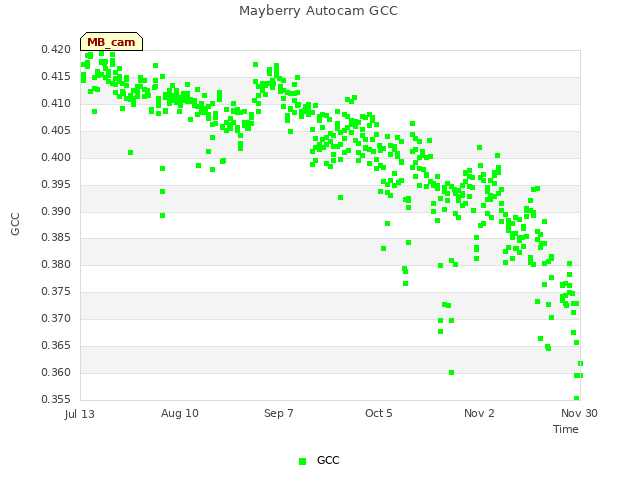Image resolution: width=640 pixels, height=480 pixels.
Task: Click the green GCC legend swatch
Action: 302,461
